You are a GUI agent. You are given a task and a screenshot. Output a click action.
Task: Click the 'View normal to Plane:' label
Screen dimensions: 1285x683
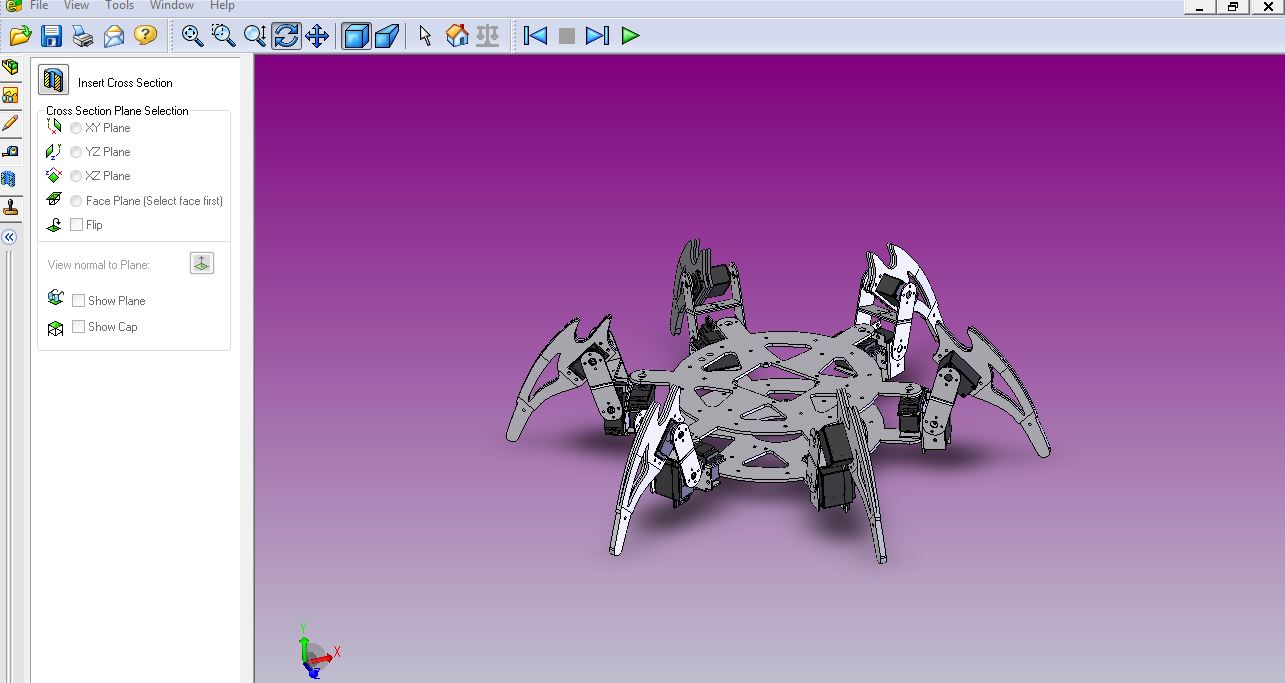click(x=99, y=265)
